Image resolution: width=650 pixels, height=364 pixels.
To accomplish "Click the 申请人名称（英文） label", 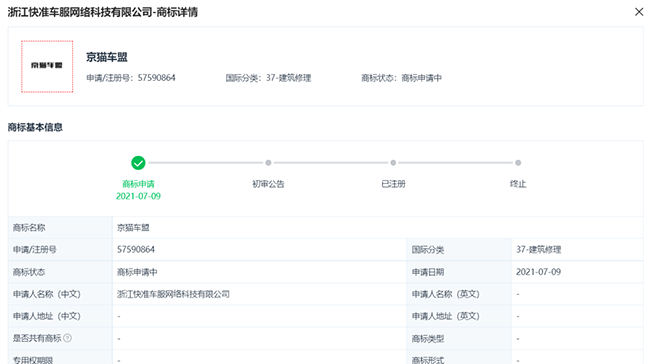I will point(446,294).
